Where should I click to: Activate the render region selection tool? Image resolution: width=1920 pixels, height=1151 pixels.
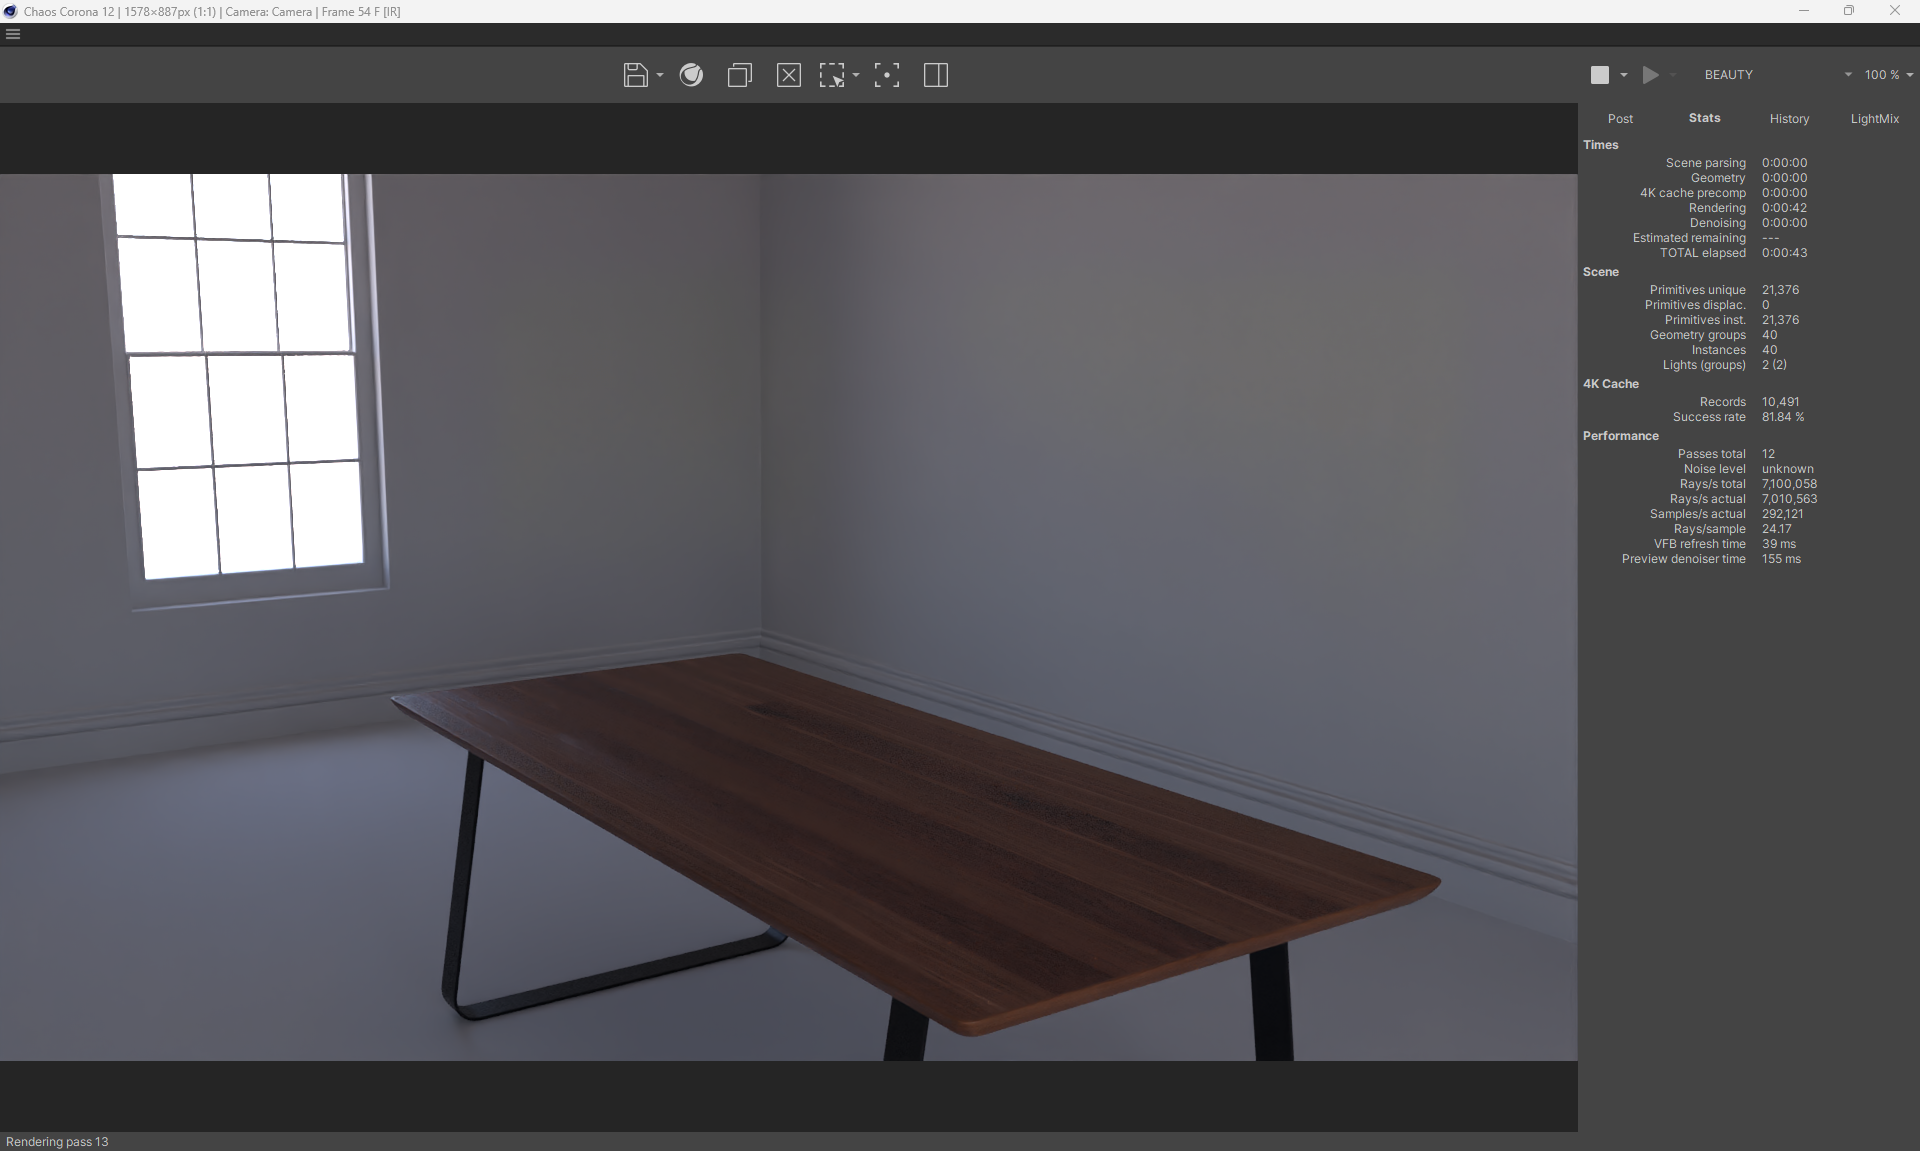tap(832, 75)
